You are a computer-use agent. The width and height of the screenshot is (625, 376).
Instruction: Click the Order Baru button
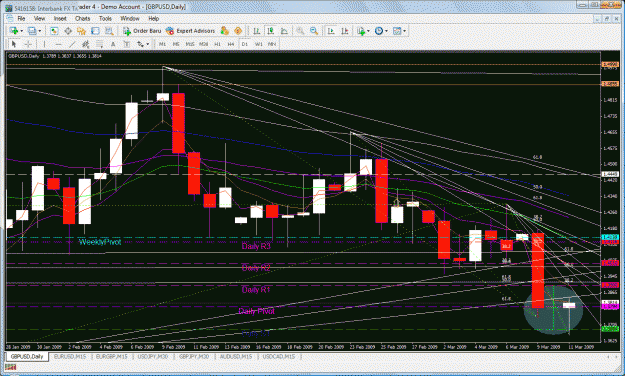click(142, 31)
